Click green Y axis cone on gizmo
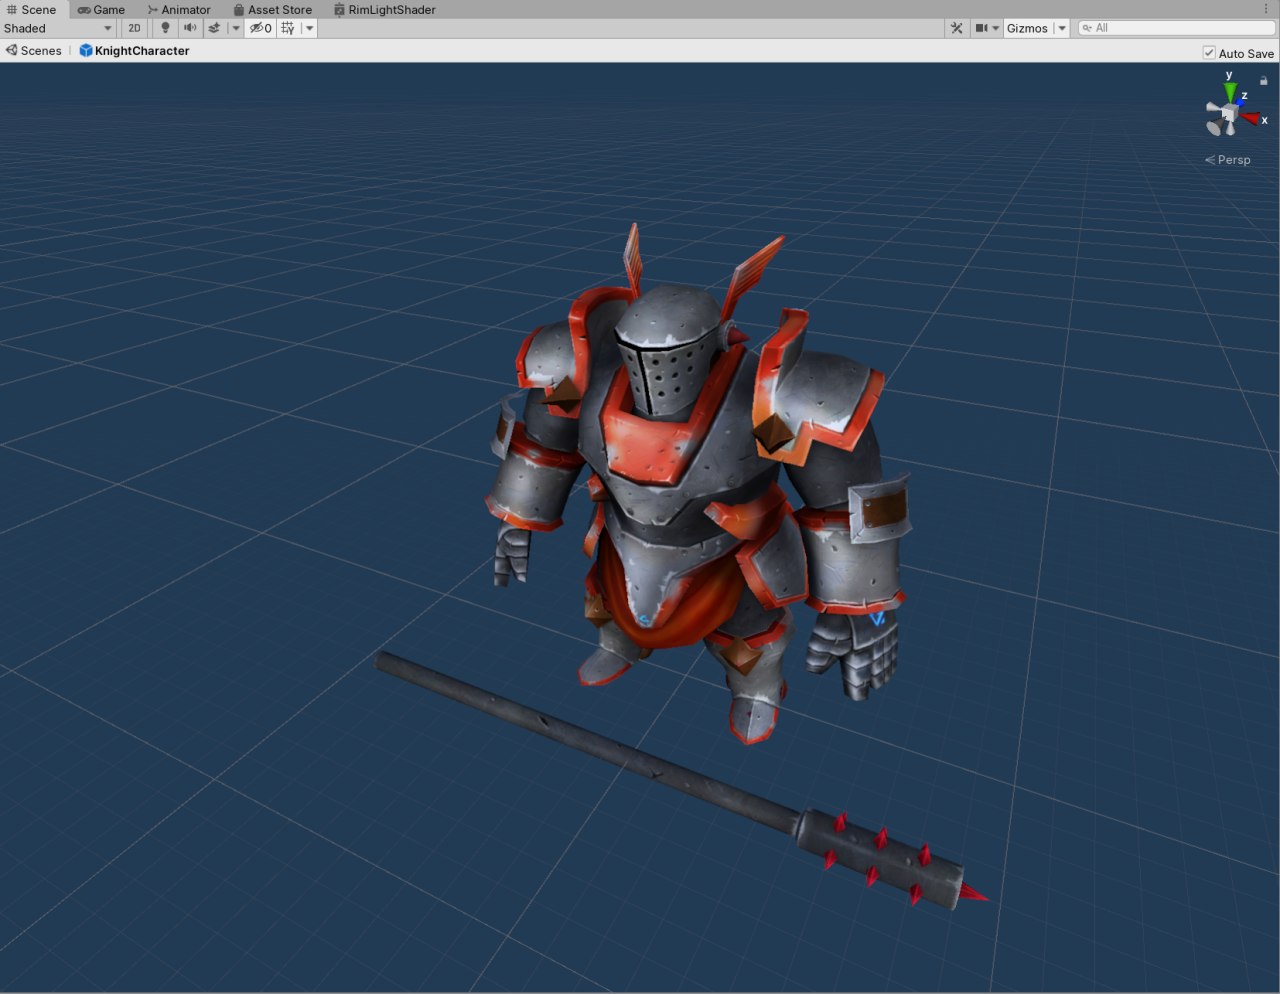Image resolution: width=1280 pixels, height=994 pixels. (1230, 91)
